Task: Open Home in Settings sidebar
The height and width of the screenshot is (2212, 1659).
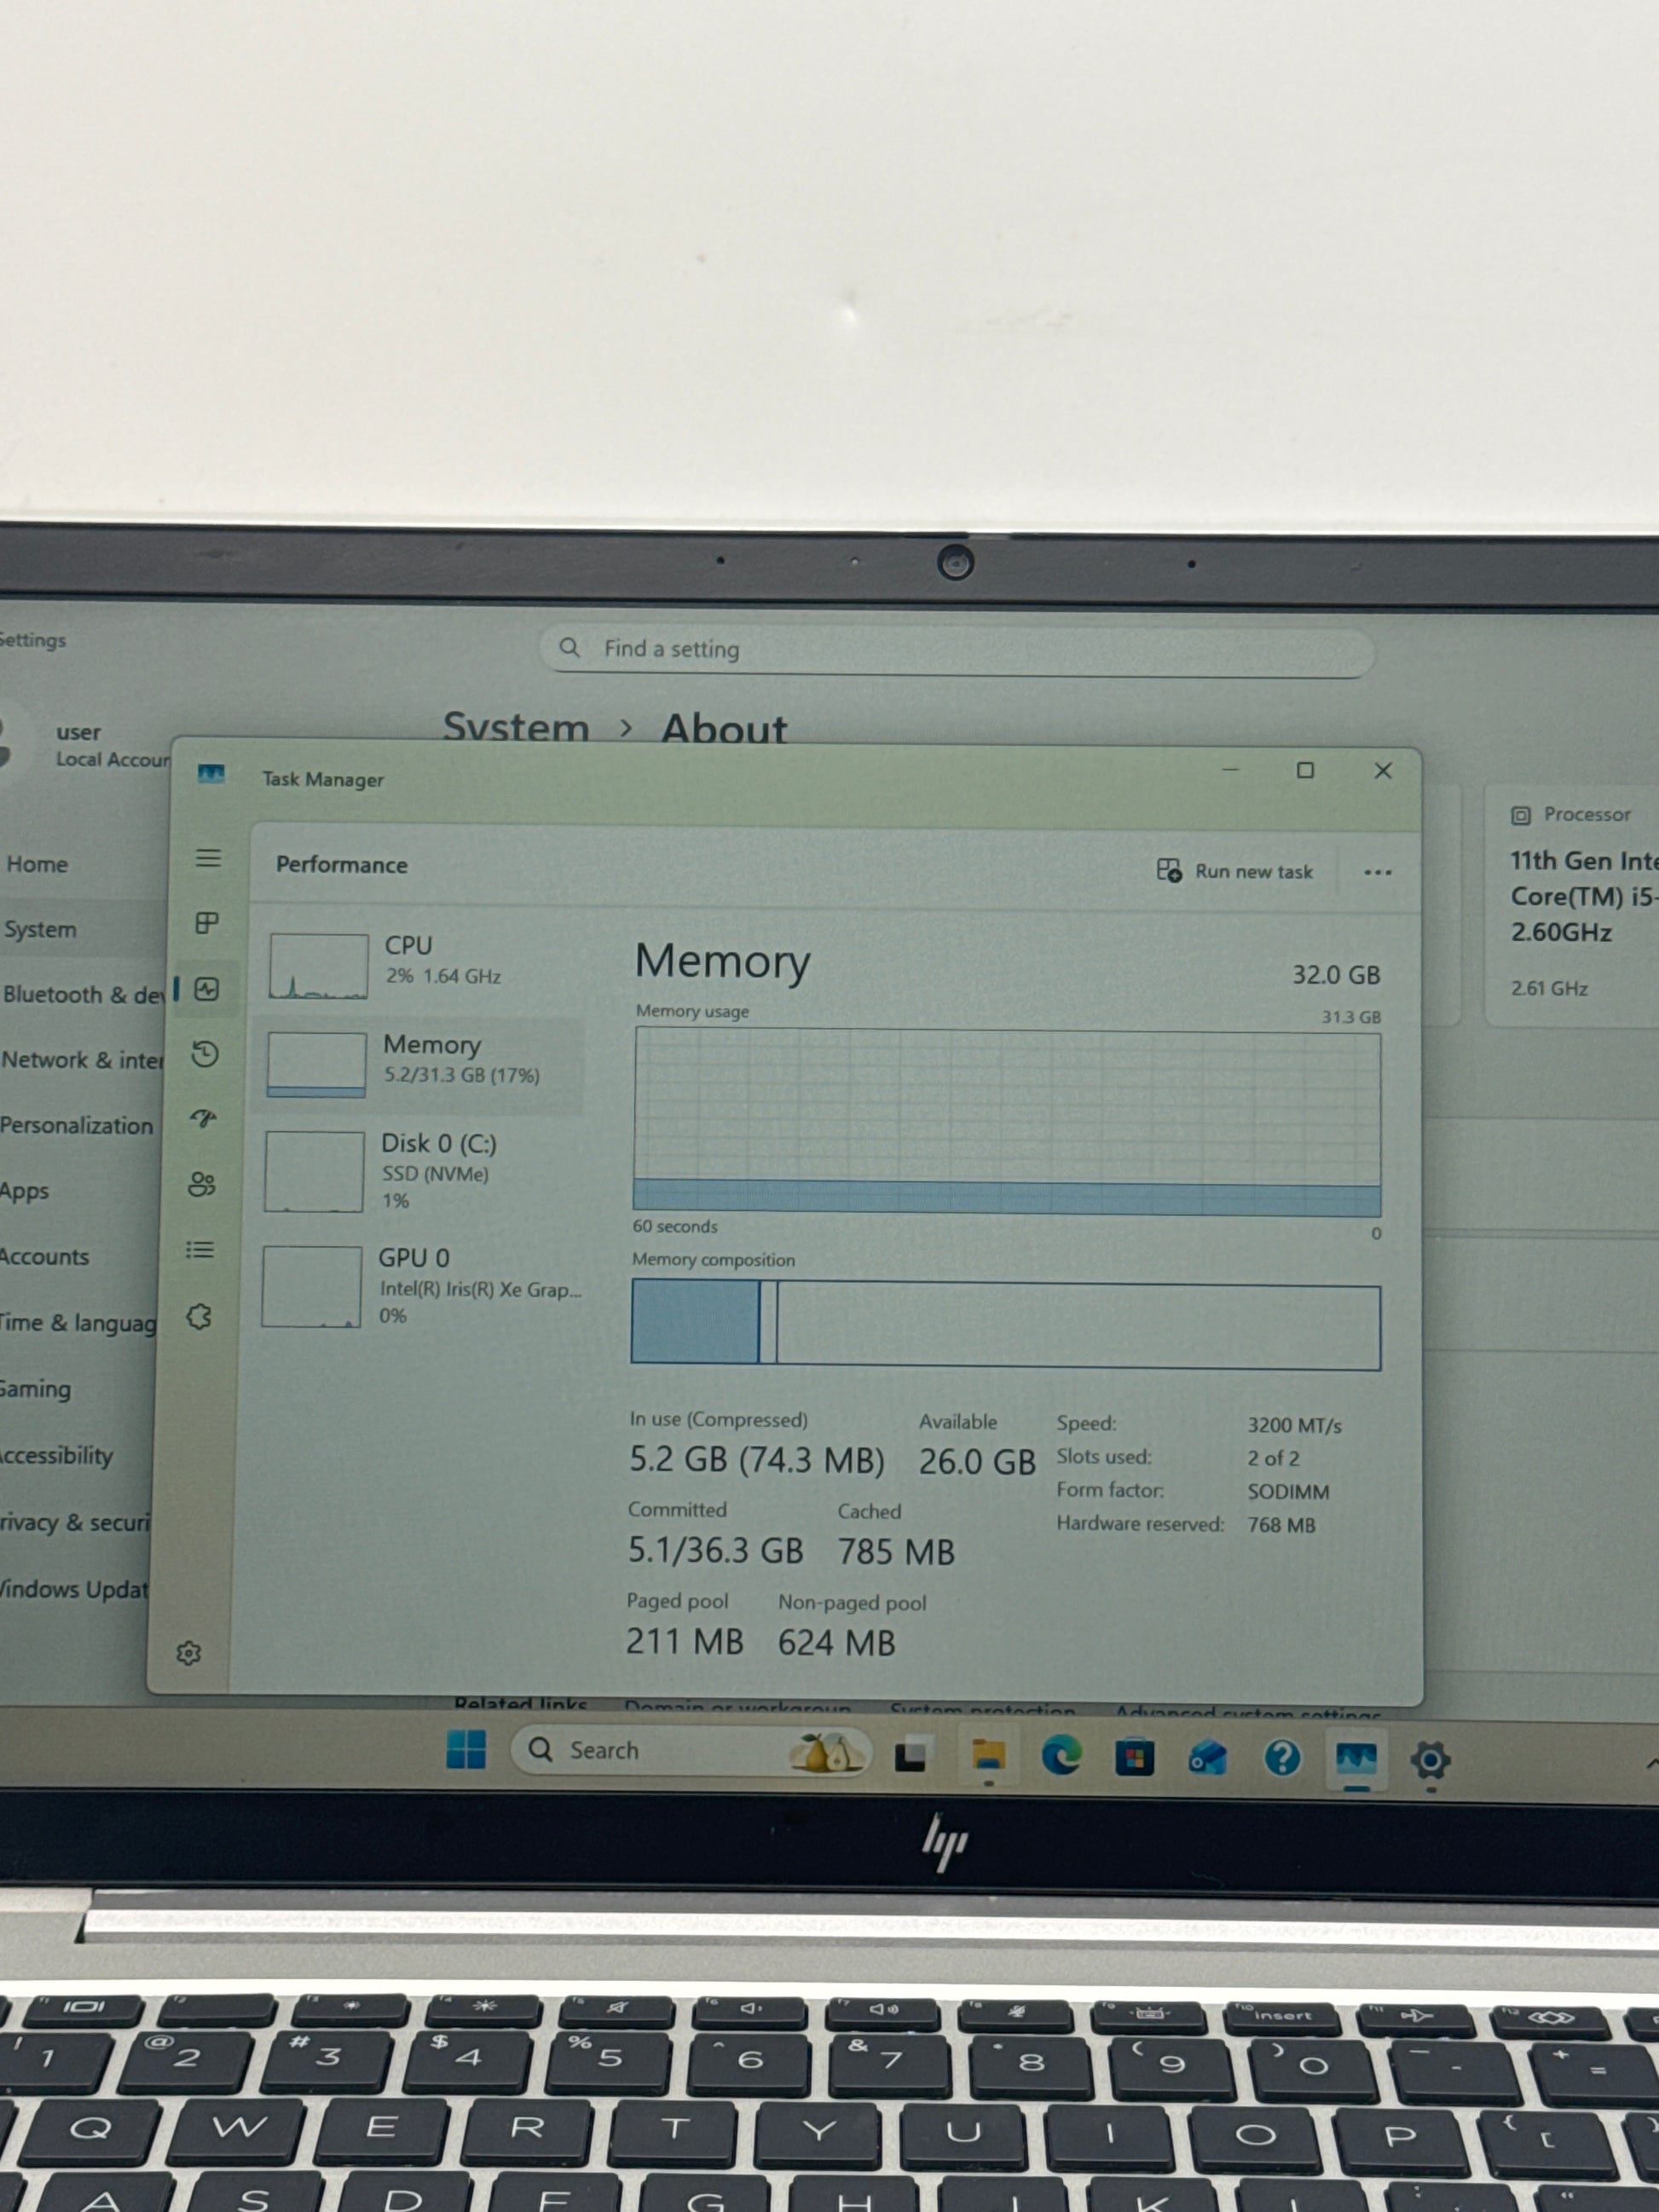Action: [38, 864]
